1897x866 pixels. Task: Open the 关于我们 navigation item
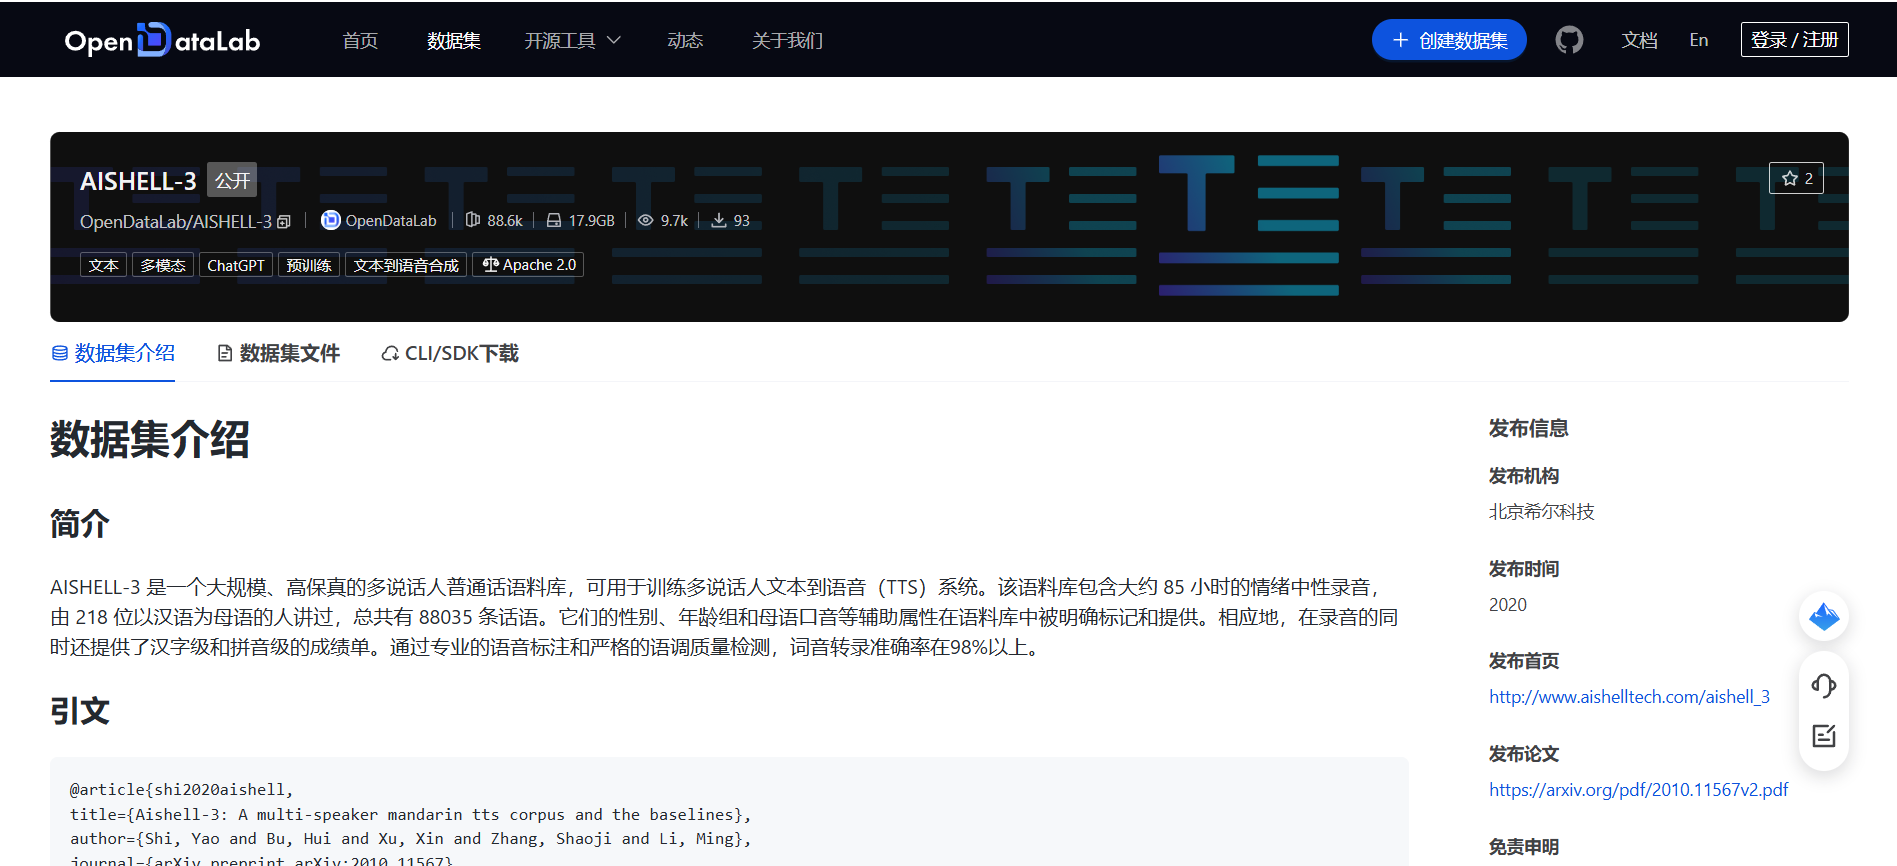[788, 40]
